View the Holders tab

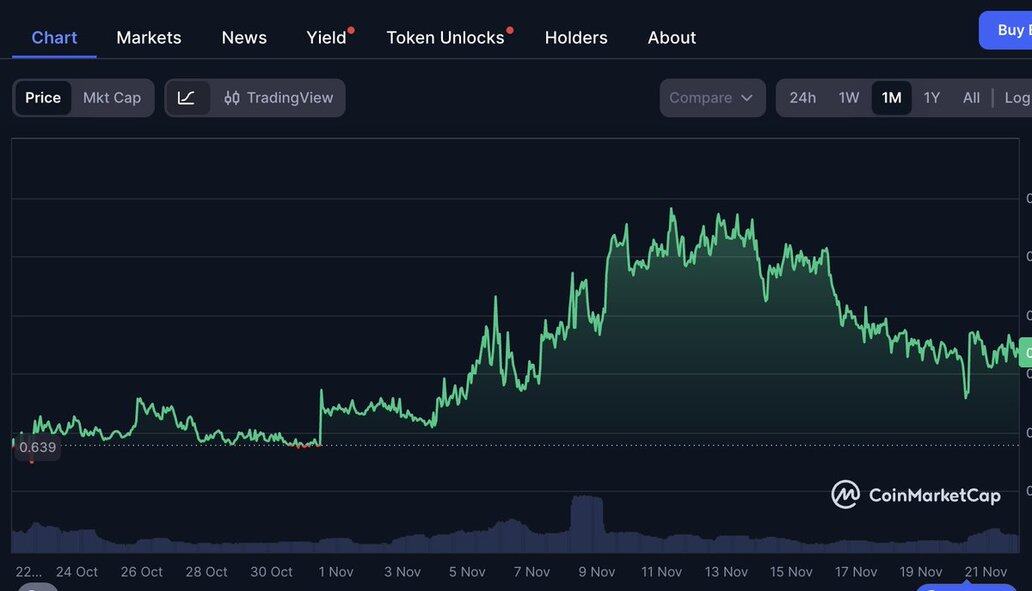click(x=576, y=38)
